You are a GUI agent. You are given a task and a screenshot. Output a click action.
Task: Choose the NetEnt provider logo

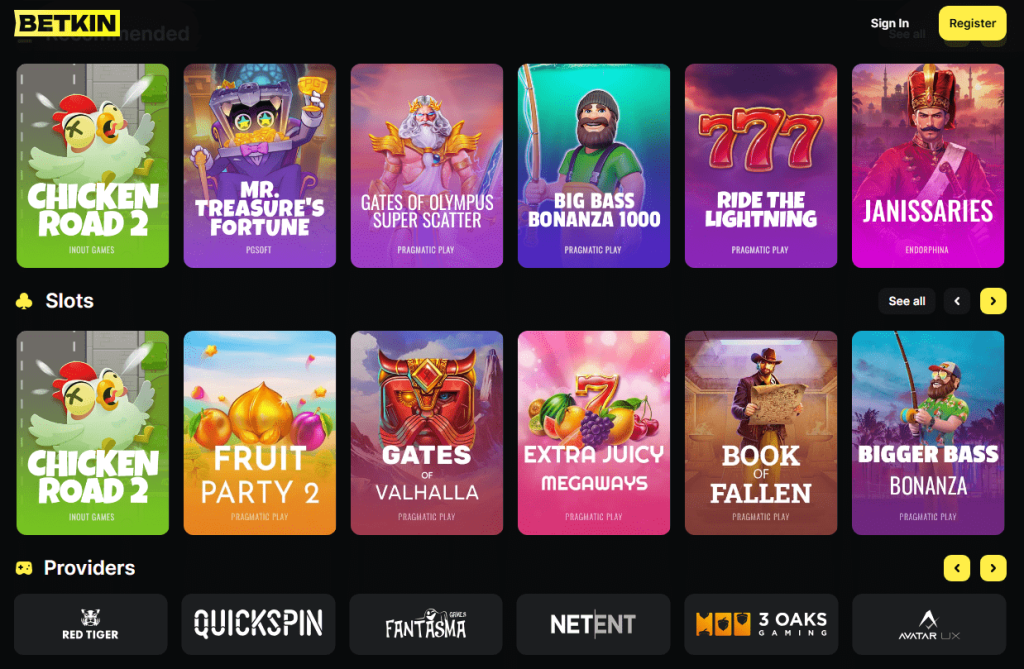click(x=593, y=624)
